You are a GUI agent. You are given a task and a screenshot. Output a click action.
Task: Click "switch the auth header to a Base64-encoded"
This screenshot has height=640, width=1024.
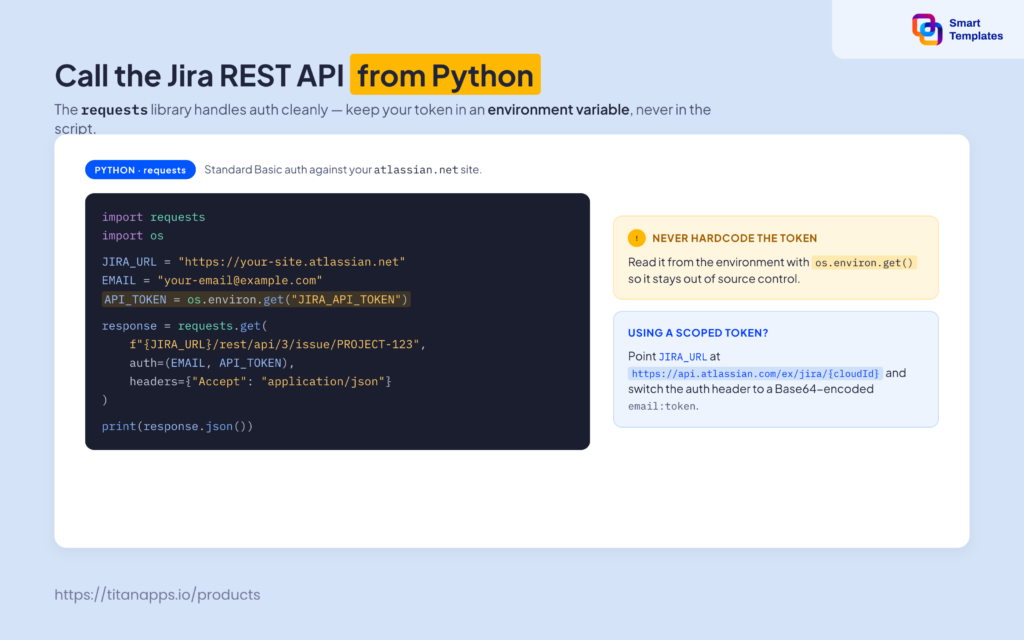(x=750, y=389)
